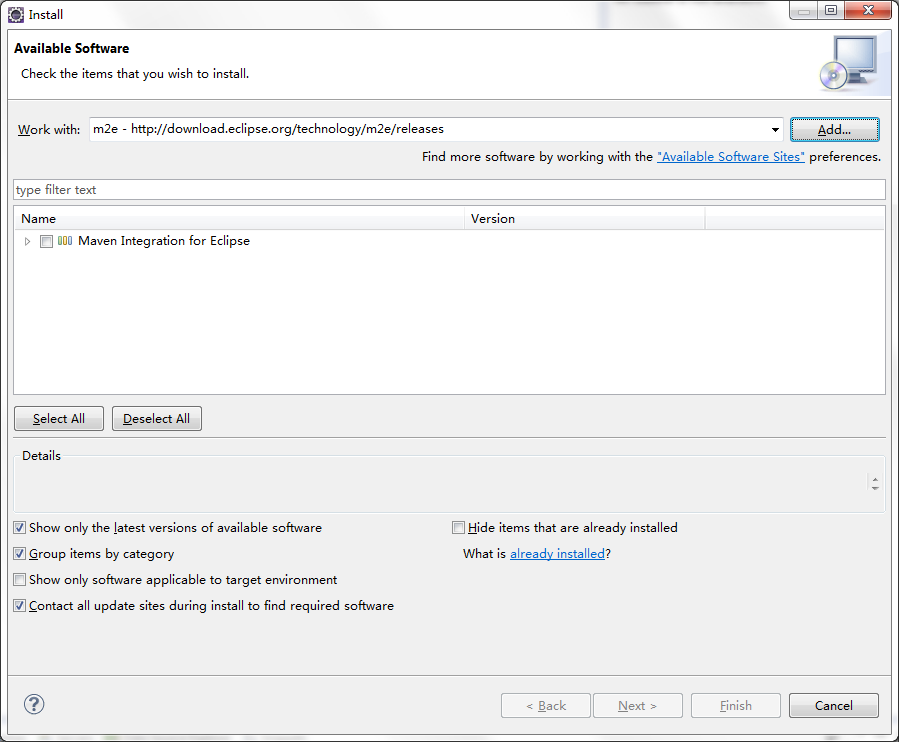The height and width of the screenshot is (742, 899).
Task: Click the Name column header
Action: pyautogui.click(x=240, y=218)
